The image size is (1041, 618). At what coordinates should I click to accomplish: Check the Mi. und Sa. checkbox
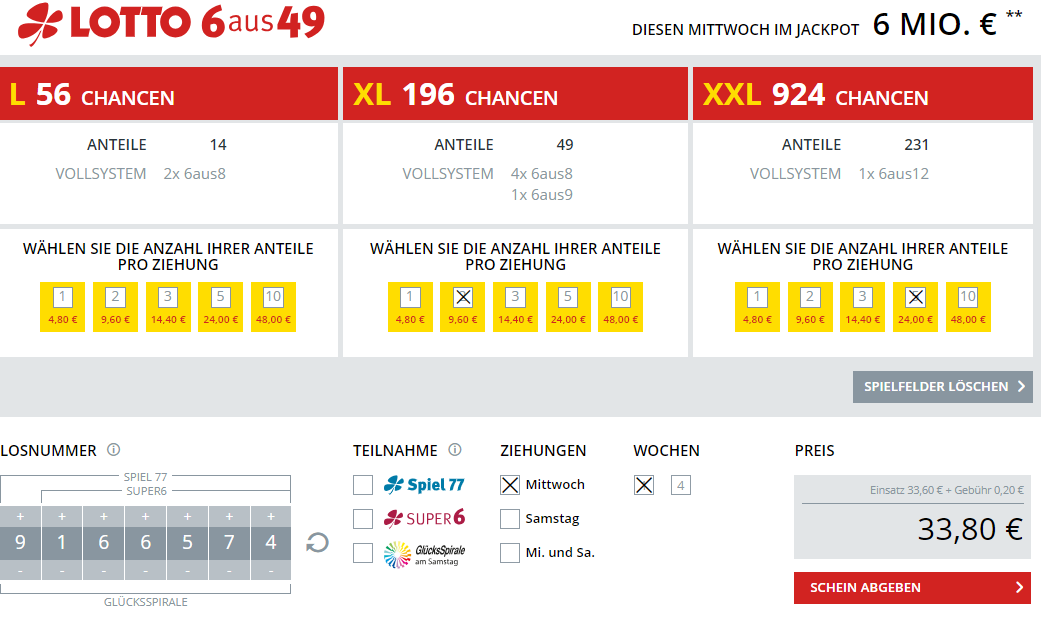(510, 552)
